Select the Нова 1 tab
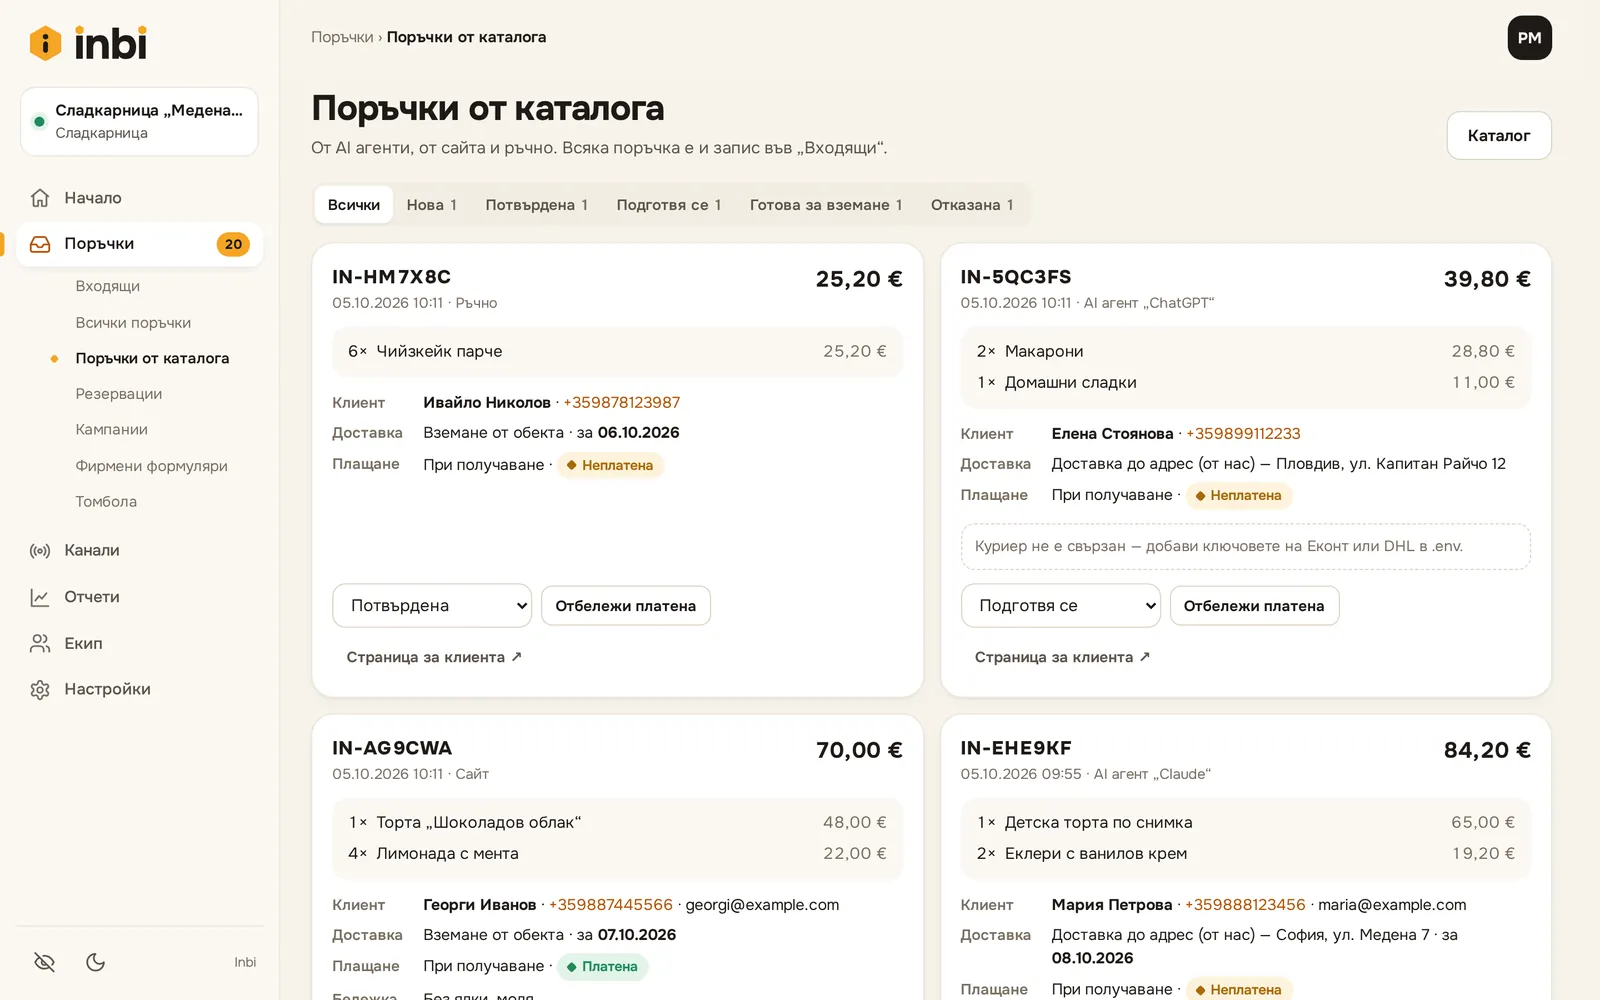The image size is (1600, 1000). [432, 205]
